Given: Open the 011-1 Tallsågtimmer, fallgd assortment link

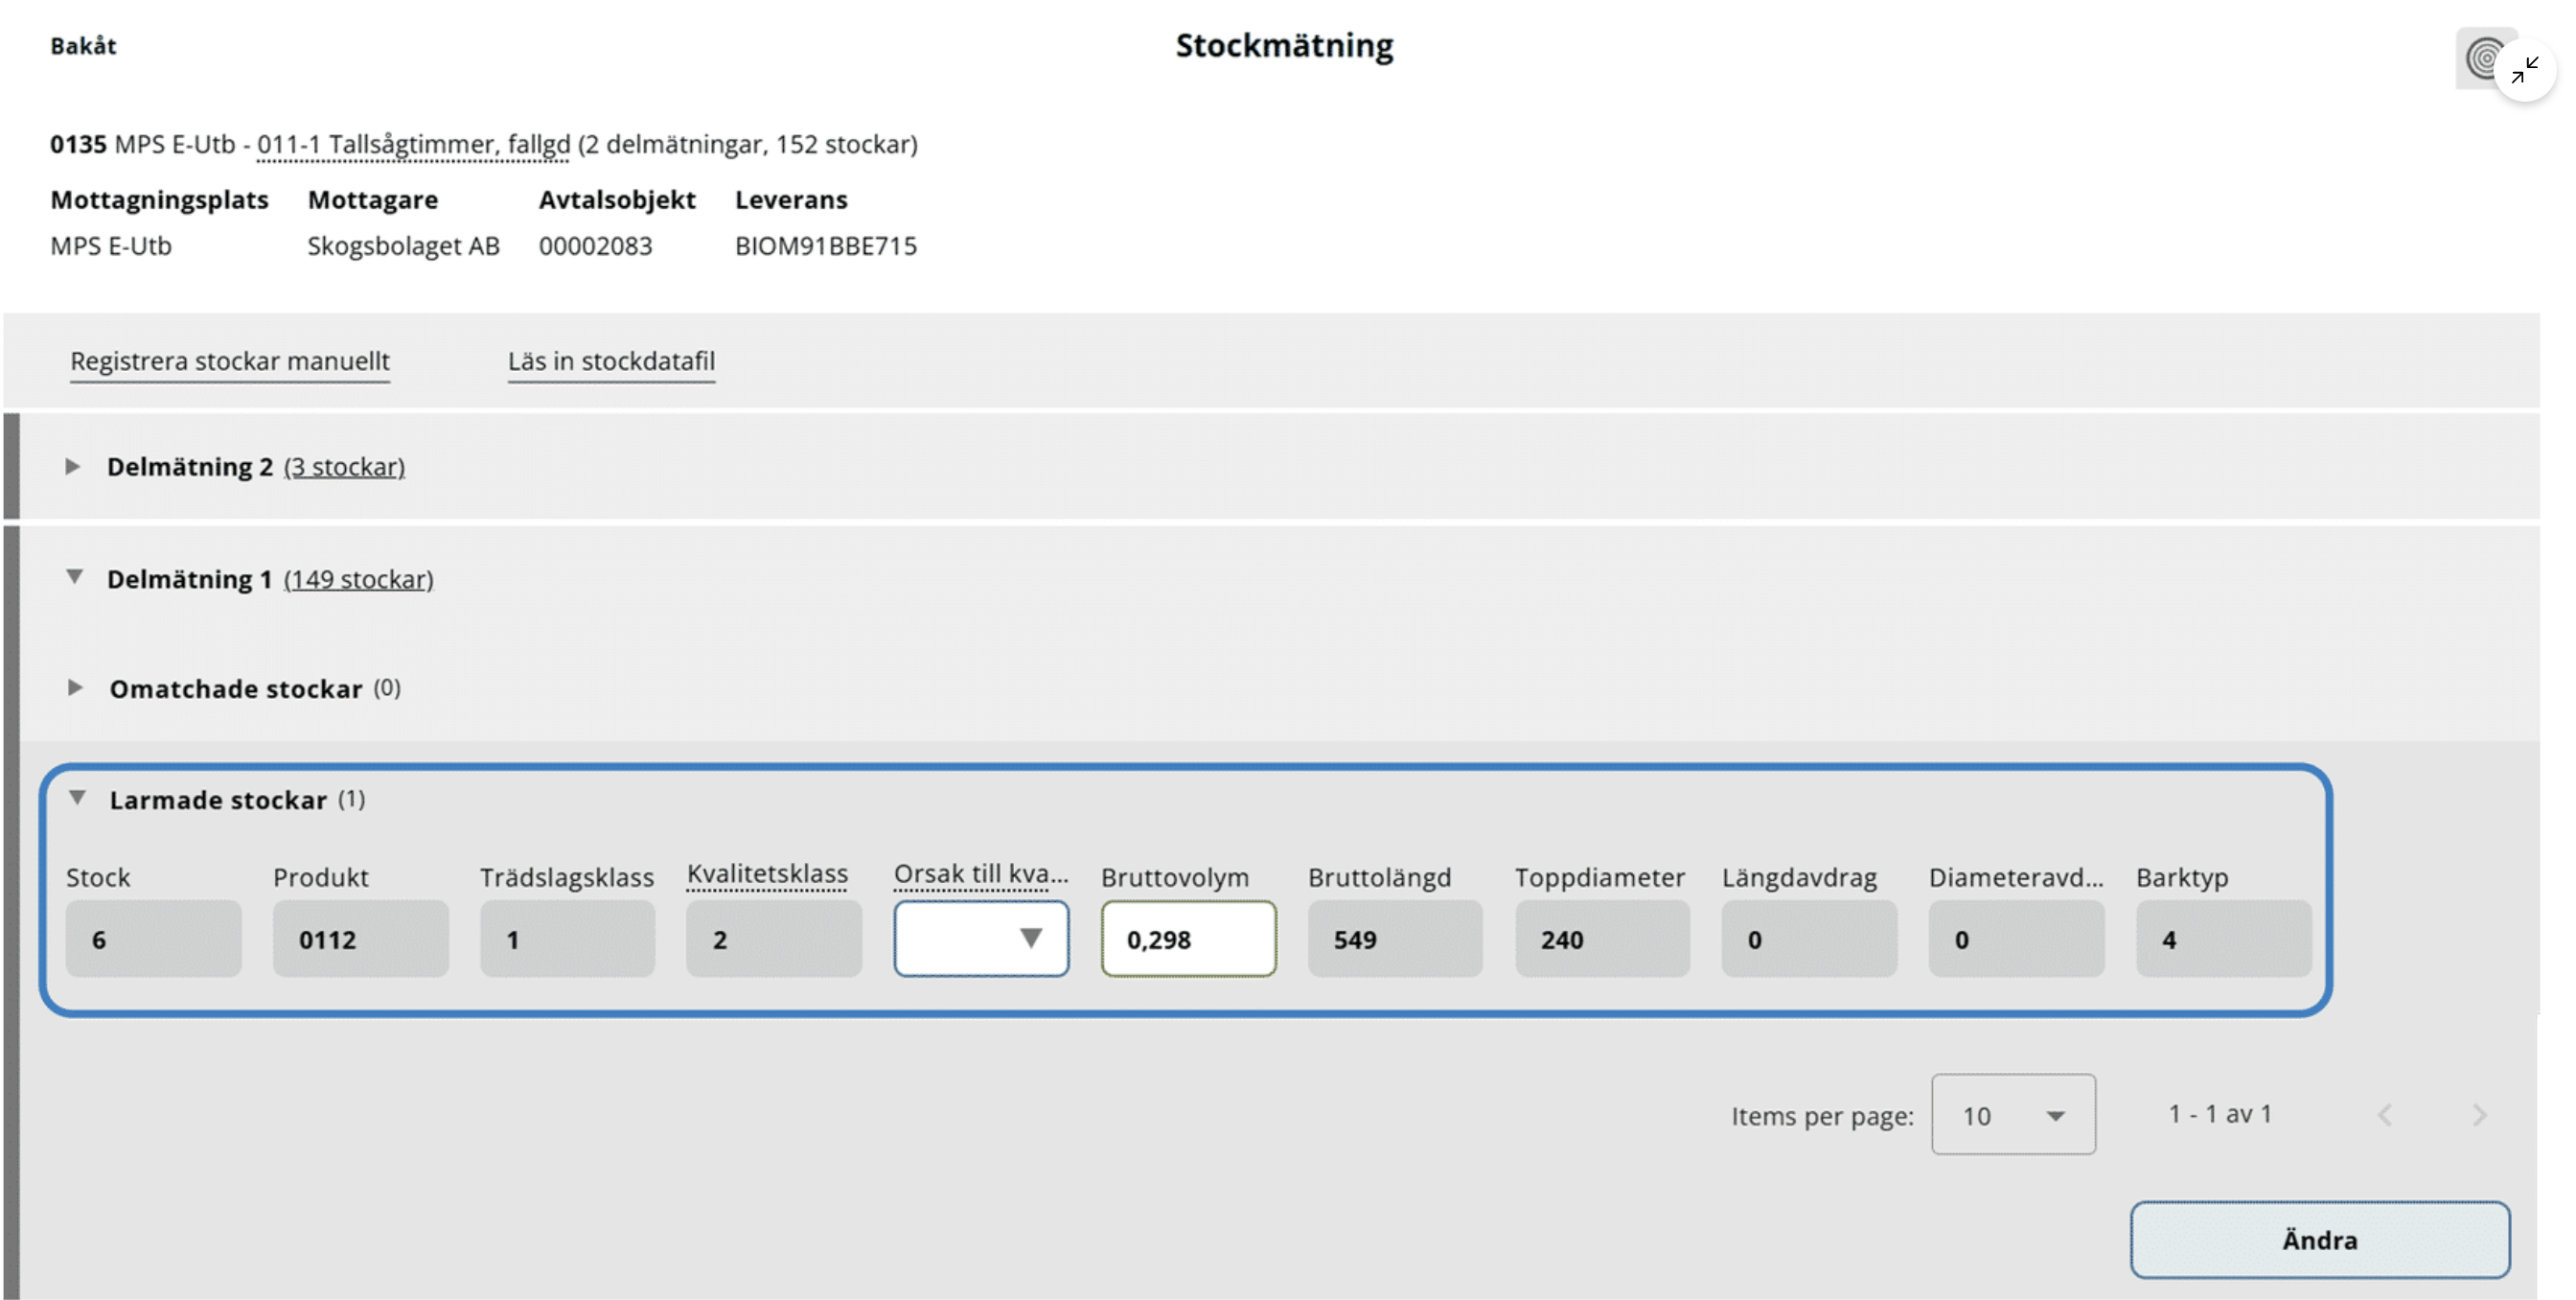Looking at the screenshot, I should click(x=413, y=145).
